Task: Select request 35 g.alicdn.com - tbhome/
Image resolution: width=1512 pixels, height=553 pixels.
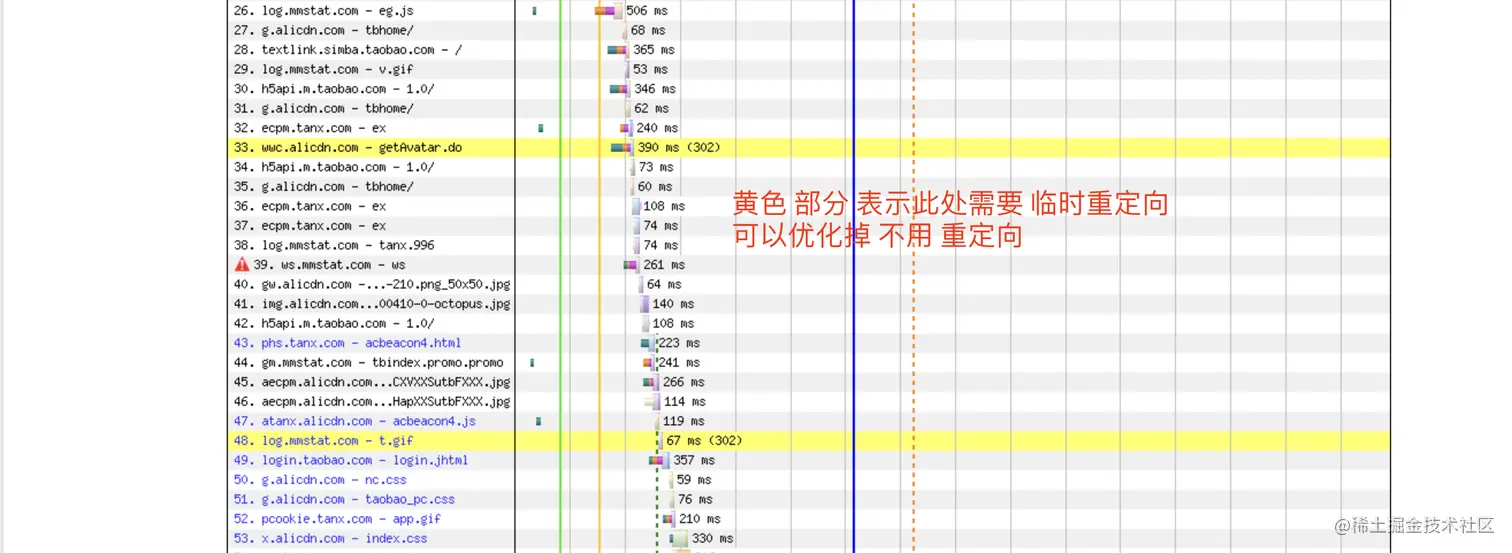Action: tap(323, 186)
